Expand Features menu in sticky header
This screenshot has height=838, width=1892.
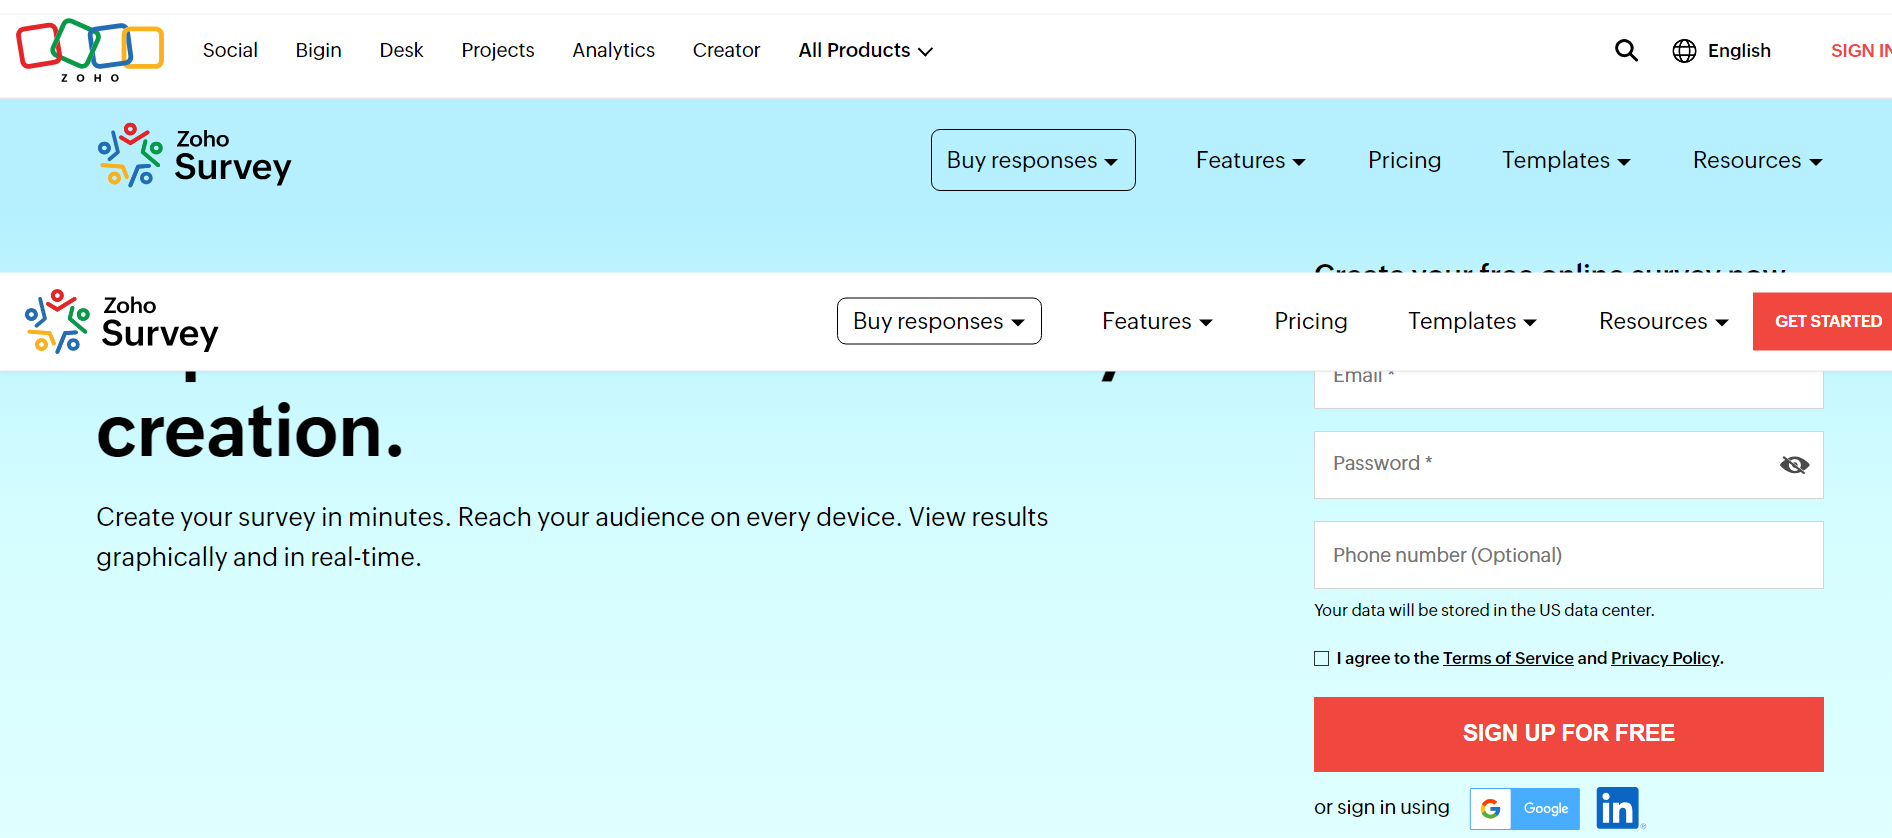coord(1157,321)
